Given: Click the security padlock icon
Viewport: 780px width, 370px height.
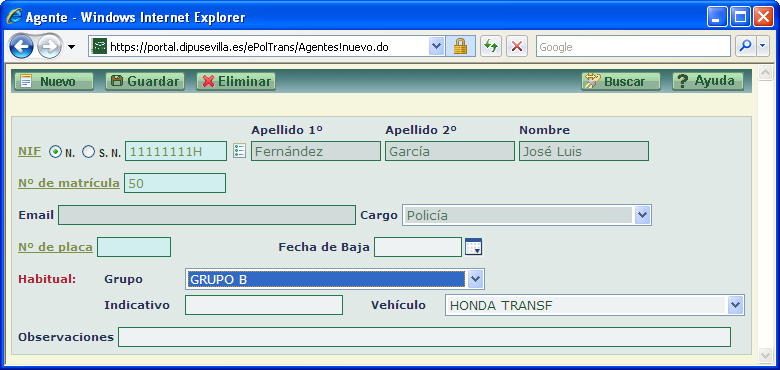Looking at the screenshot, I should click(x=460, y=47).
